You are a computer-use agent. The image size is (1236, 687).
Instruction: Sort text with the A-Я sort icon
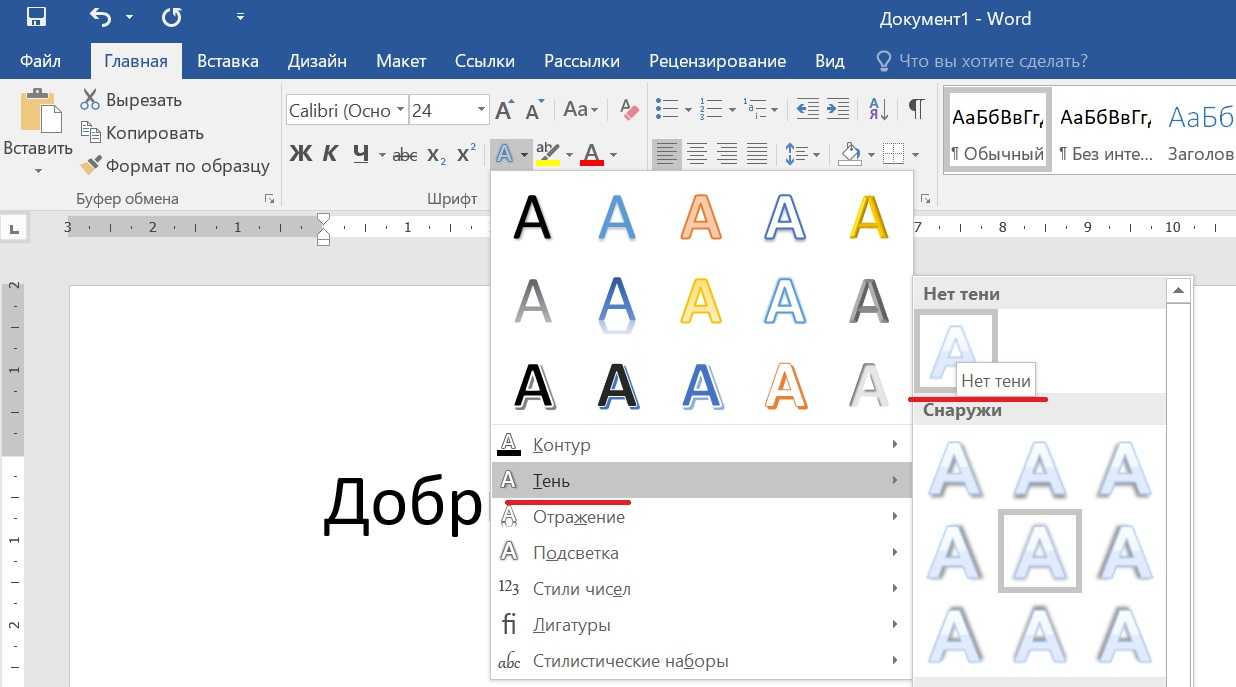pyautogui.click(x=880, y=109)
